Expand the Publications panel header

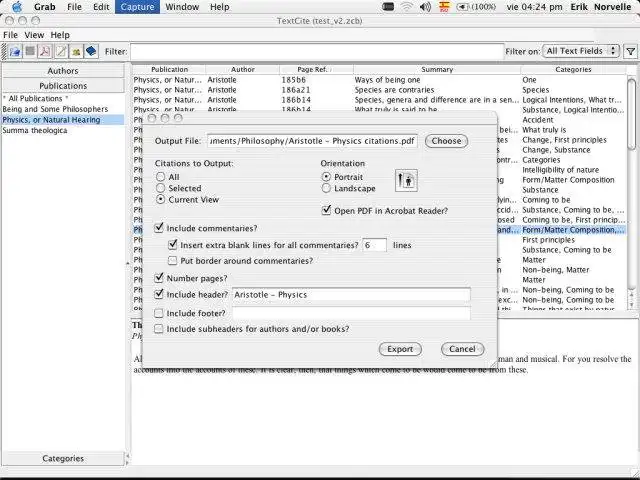63,86
